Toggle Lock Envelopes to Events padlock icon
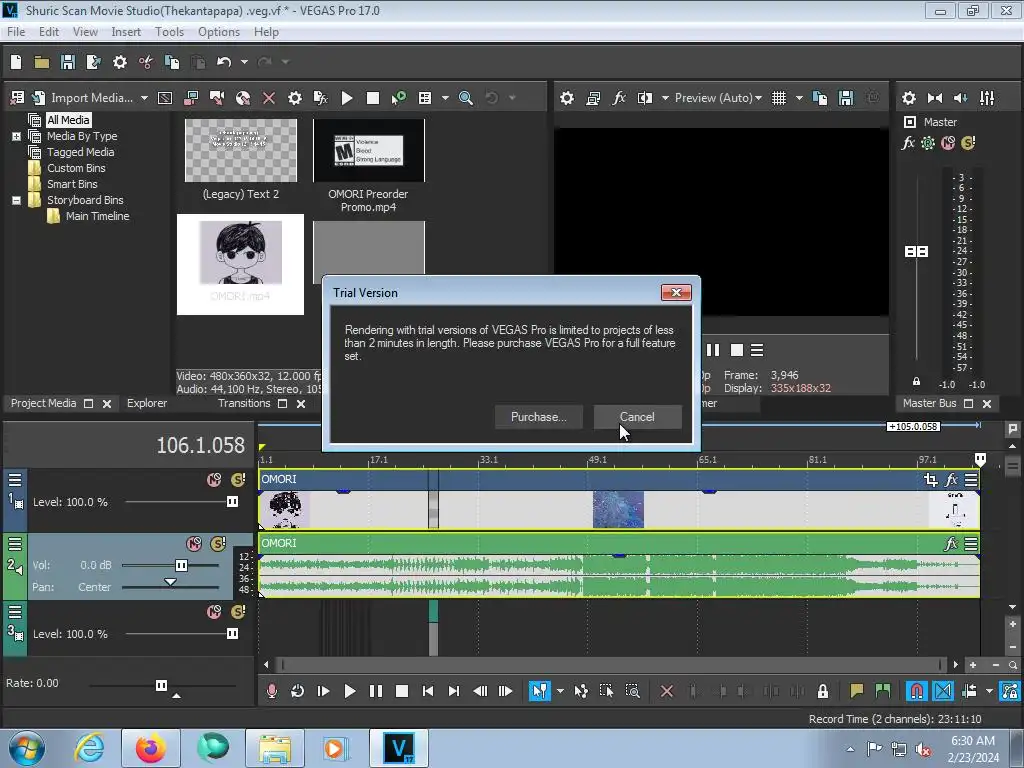This screenshot has width=1024, height=768. coord(823,691)
